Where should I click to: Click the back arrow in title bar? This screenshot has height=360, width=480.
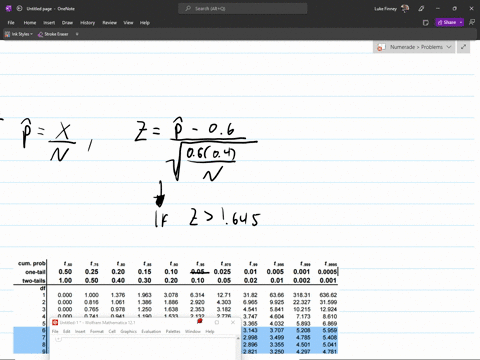(x=19, y=9)
